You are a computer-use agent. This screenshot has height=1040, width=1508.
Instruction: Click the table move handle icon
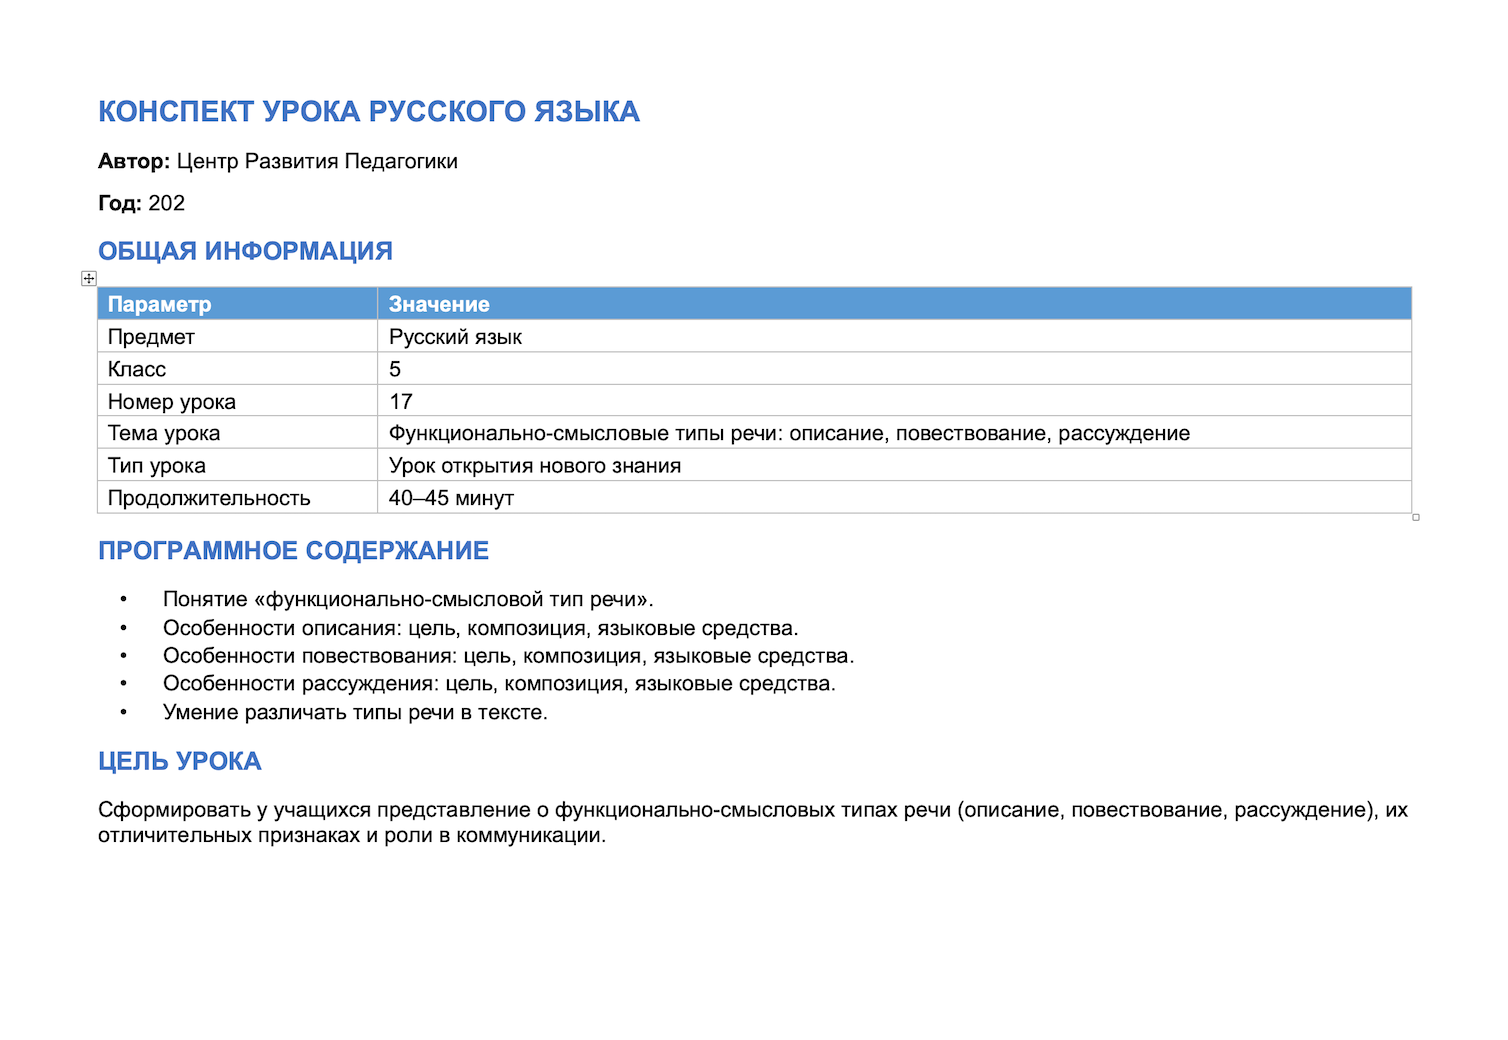tap(89, 279)
